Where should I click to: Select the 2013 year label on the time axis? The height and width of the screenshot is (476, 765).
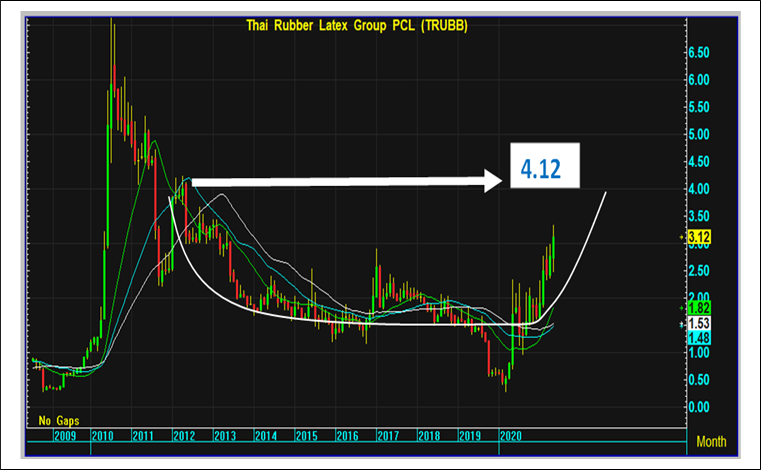click(x=225, y=436)
